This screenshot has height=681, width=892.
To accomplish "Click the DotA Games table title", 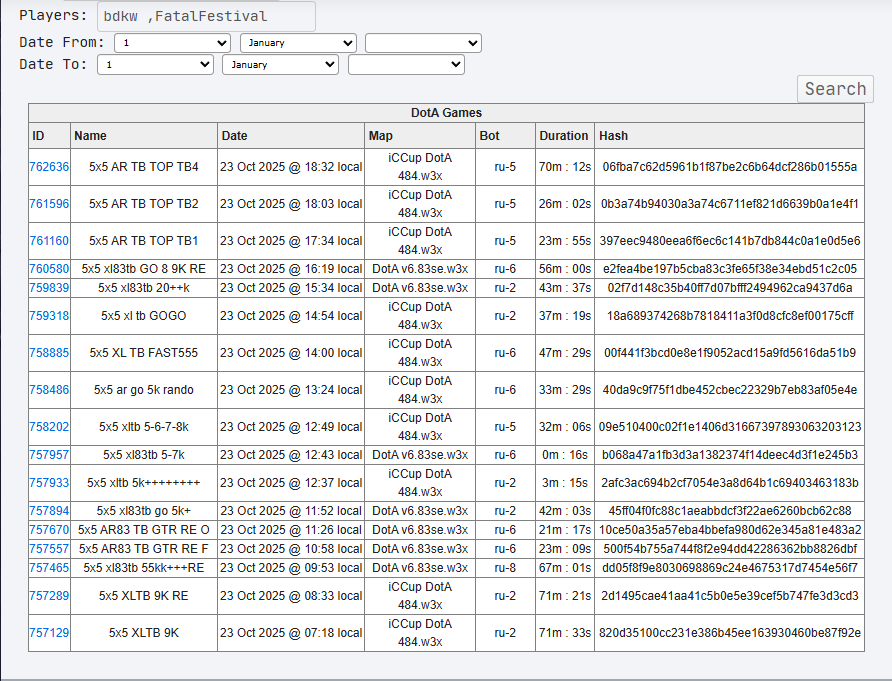I will (x=447, y=113).
